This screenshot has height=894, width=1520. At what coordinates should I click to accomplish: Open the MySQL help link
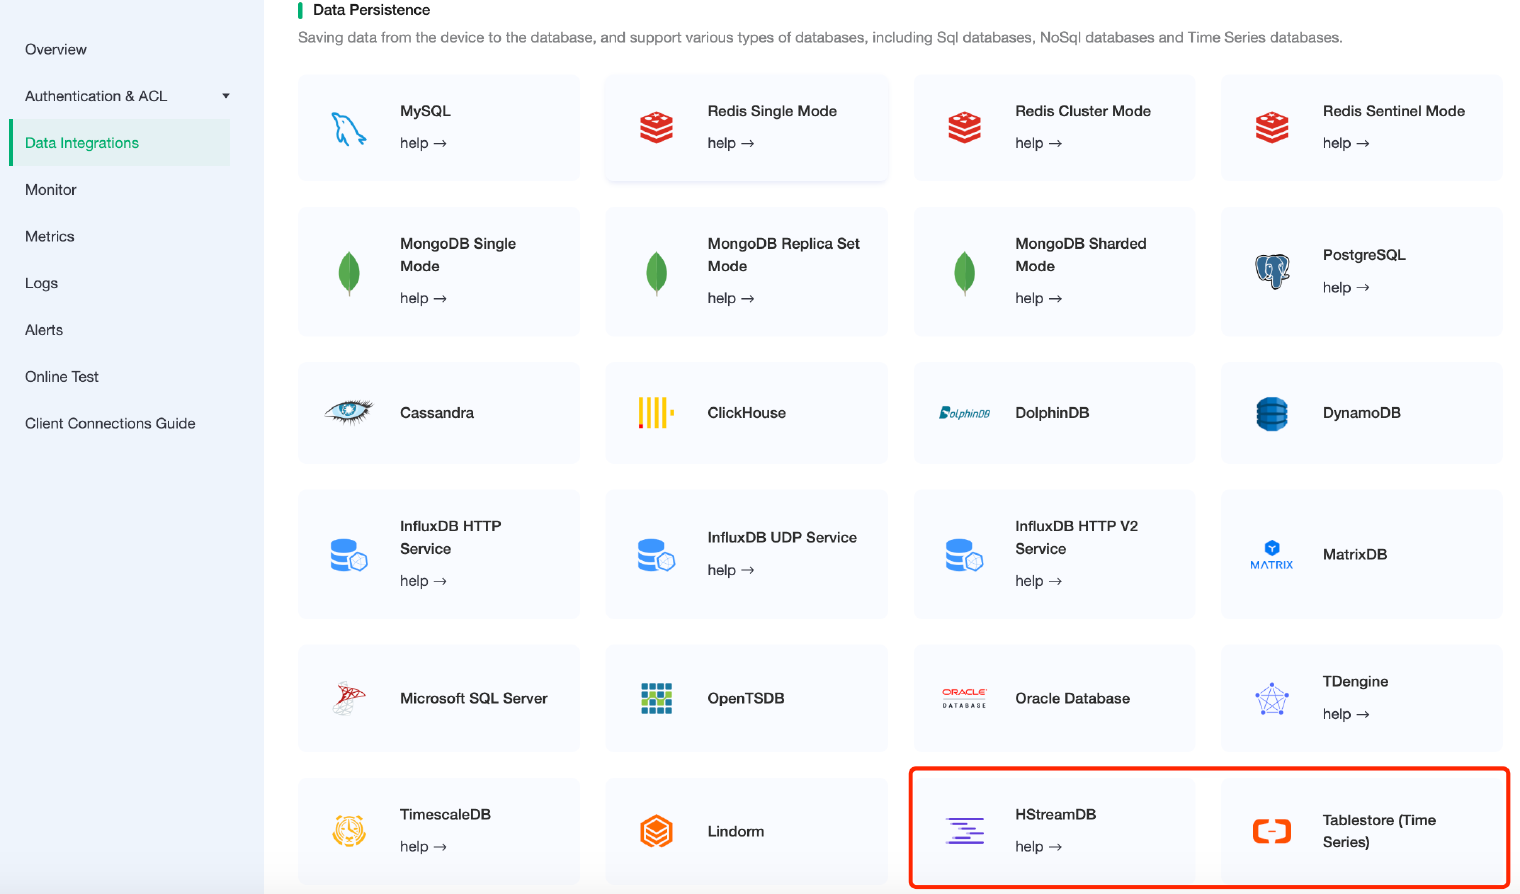[423, 143]
